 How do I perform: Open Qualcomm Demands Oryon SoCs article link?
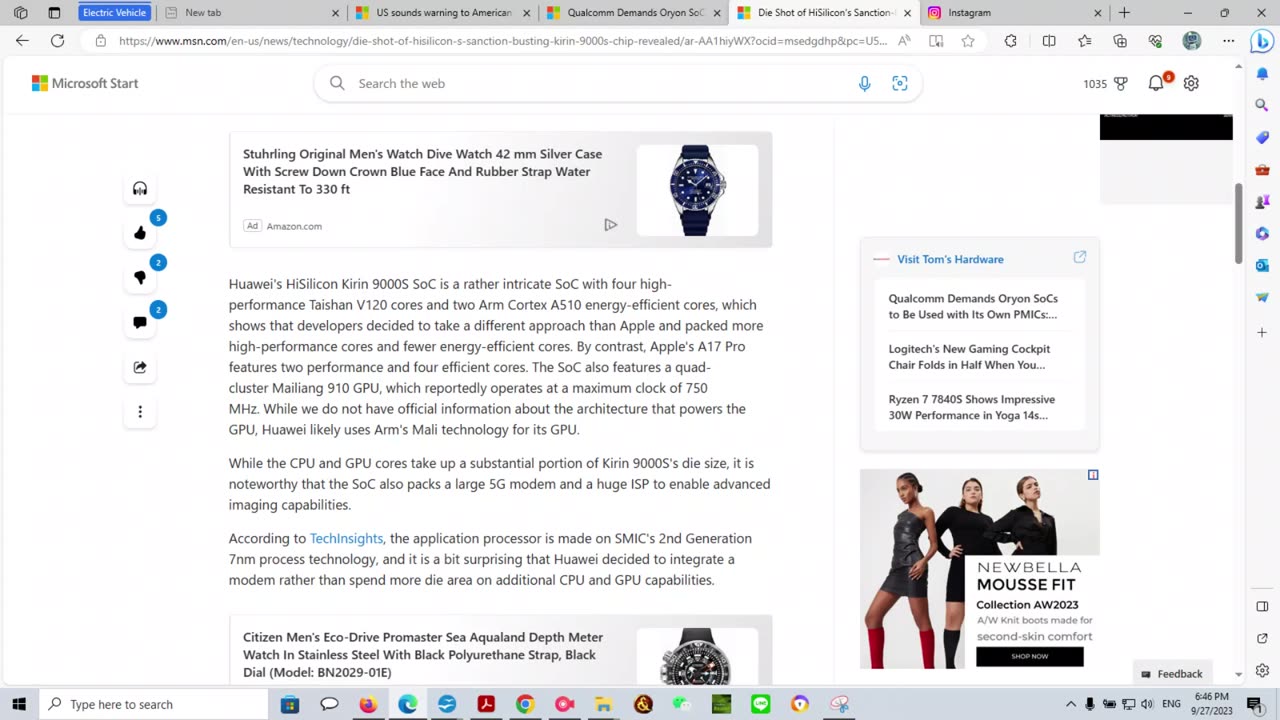pos(973,306)
